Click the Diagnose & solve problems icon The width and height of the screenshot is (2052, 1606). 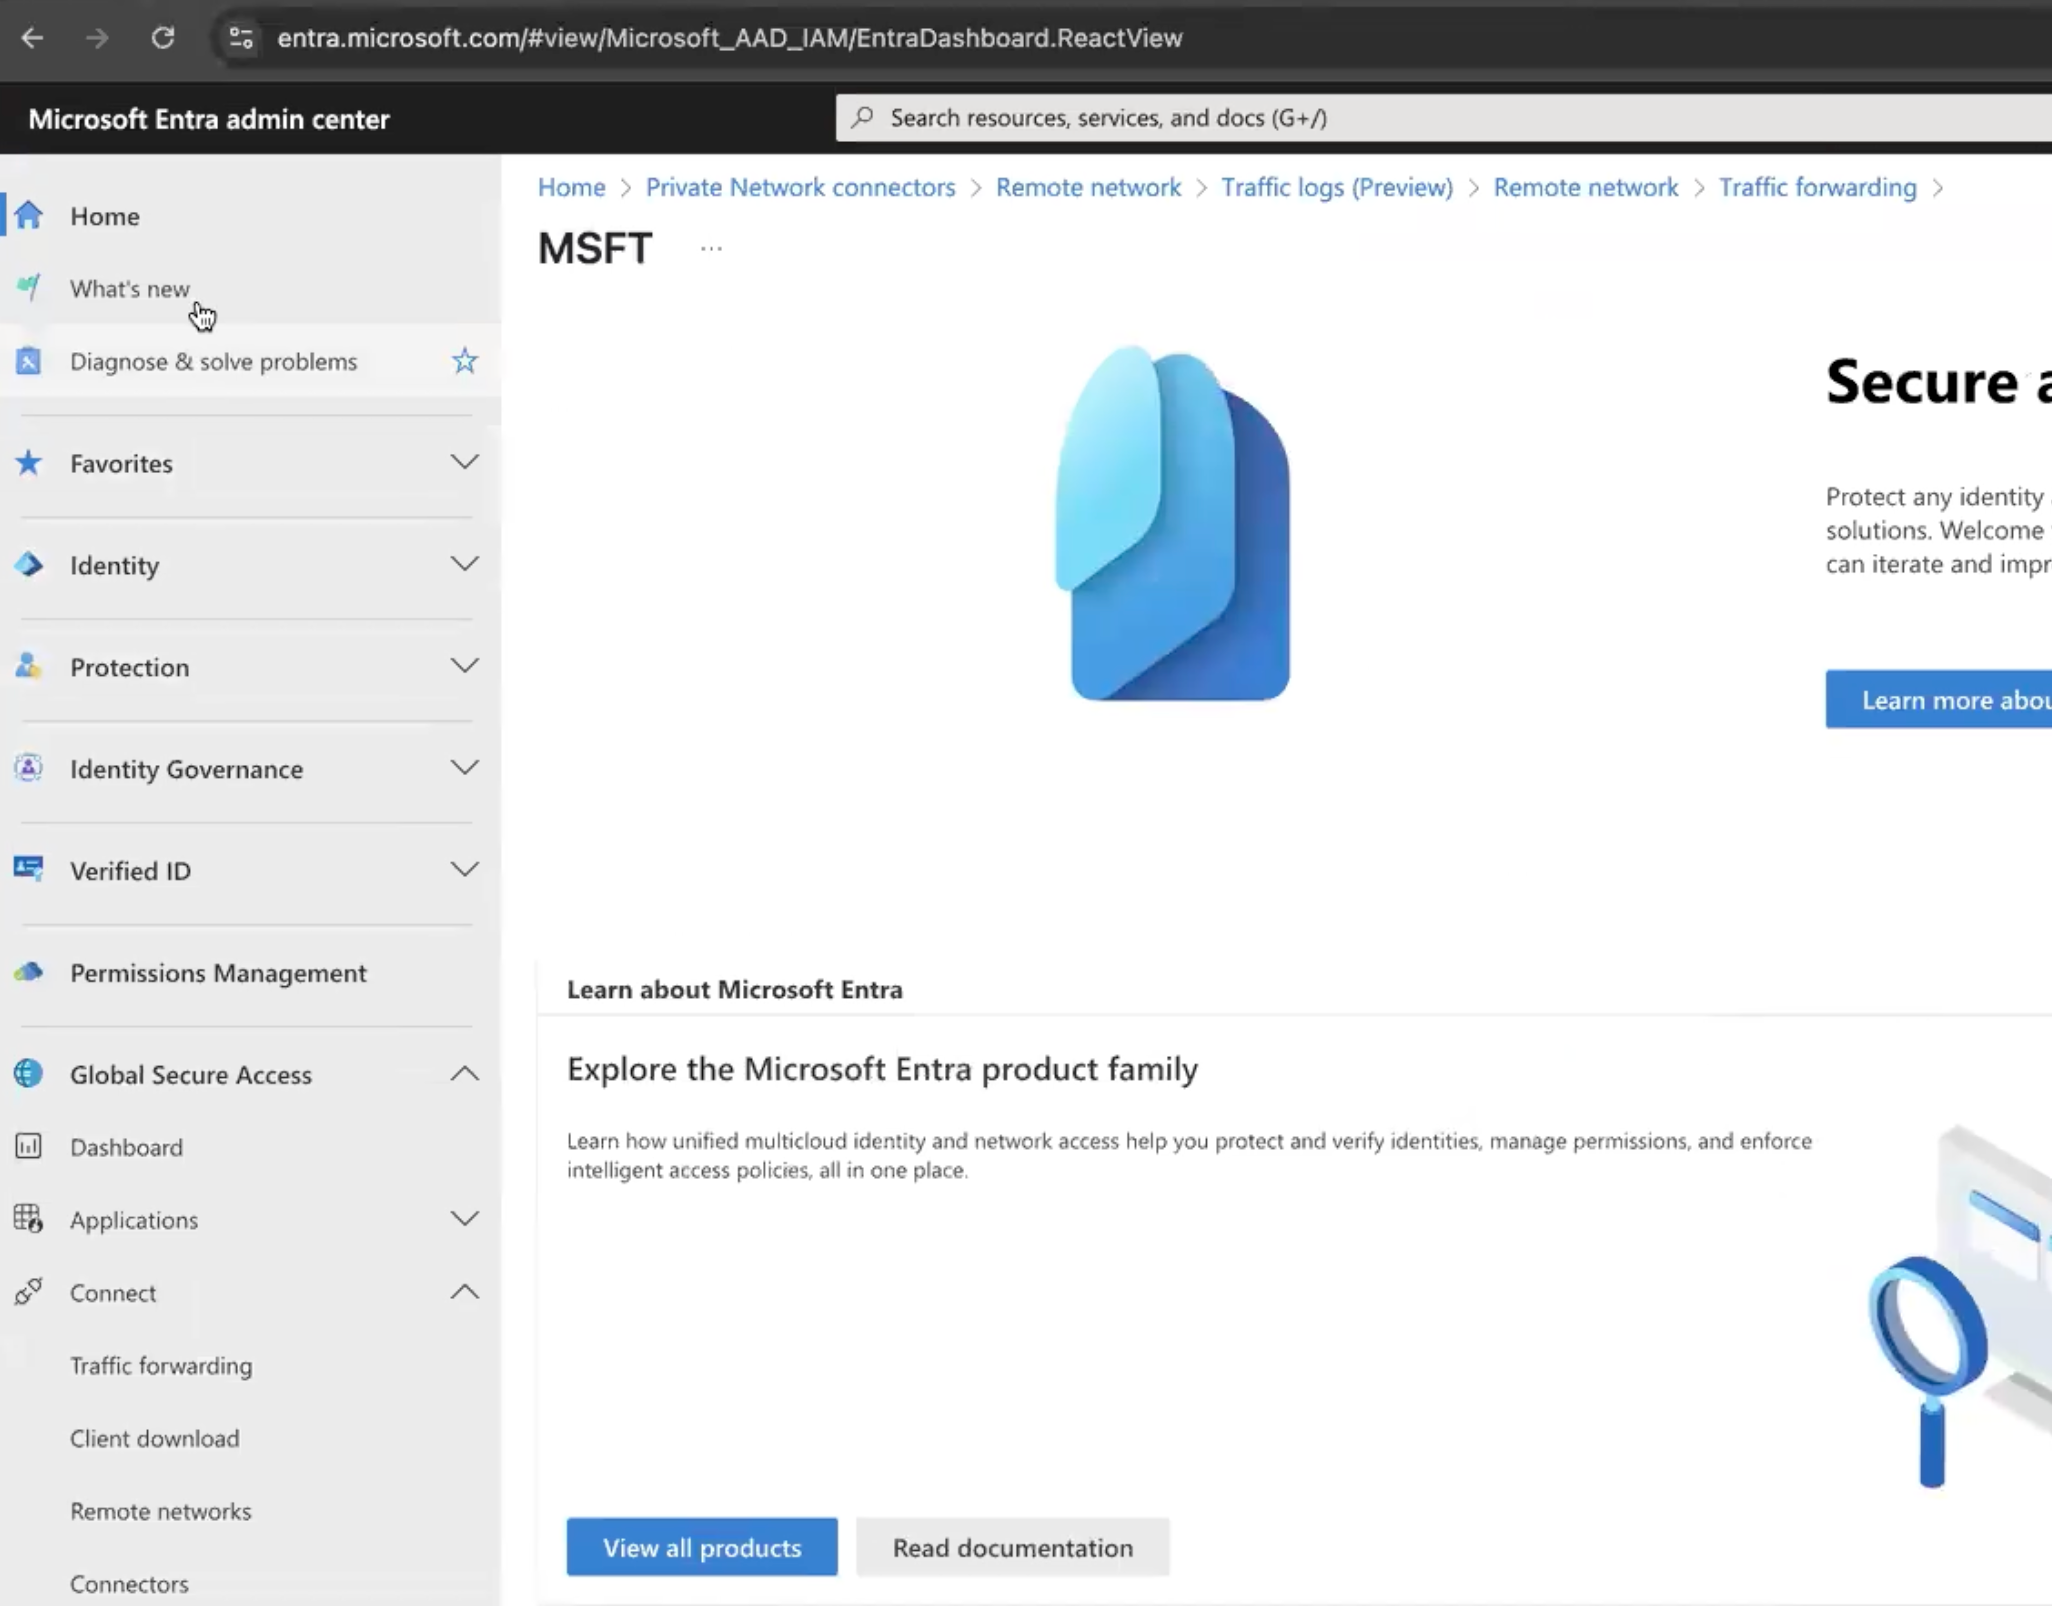[x=29, y=361]
